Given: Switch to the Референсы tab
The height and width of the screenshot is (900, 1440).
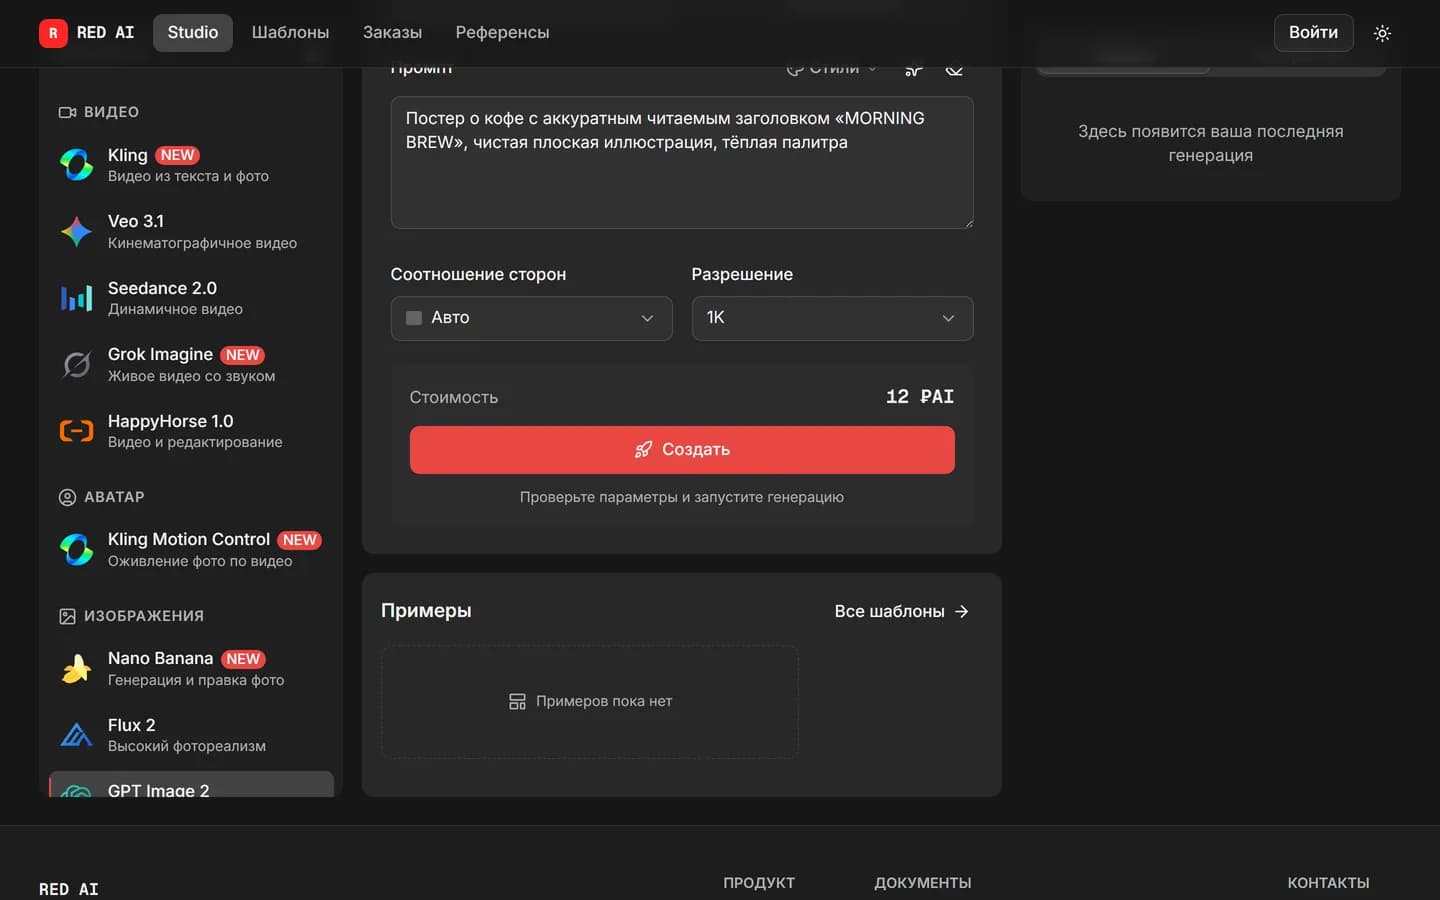Looking at the screenshot, I should click(502, 32).
